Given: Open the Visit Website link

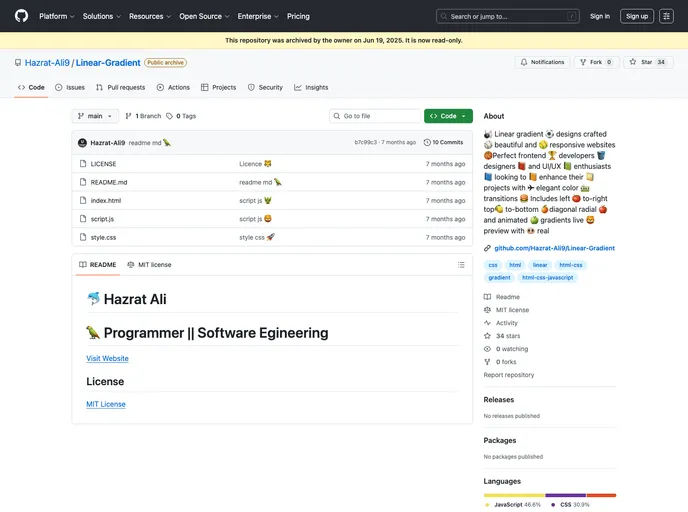Looking at the screenshot, I should tap(107, 358).
